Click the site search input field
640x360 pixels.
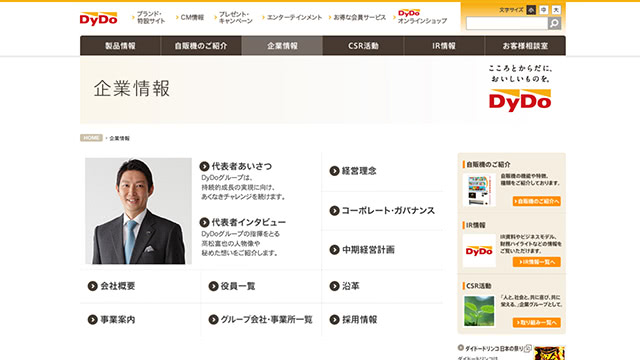tap(507, 23)
